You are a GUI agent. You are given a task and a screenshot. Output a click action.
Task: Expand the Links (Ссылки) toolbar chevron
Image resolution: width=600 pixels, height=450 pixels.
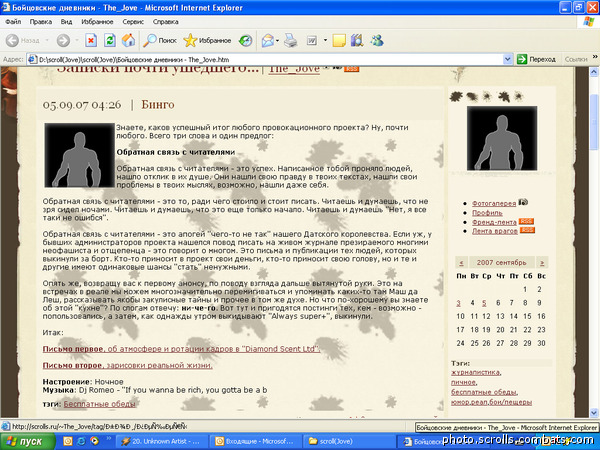coord(595,57)
